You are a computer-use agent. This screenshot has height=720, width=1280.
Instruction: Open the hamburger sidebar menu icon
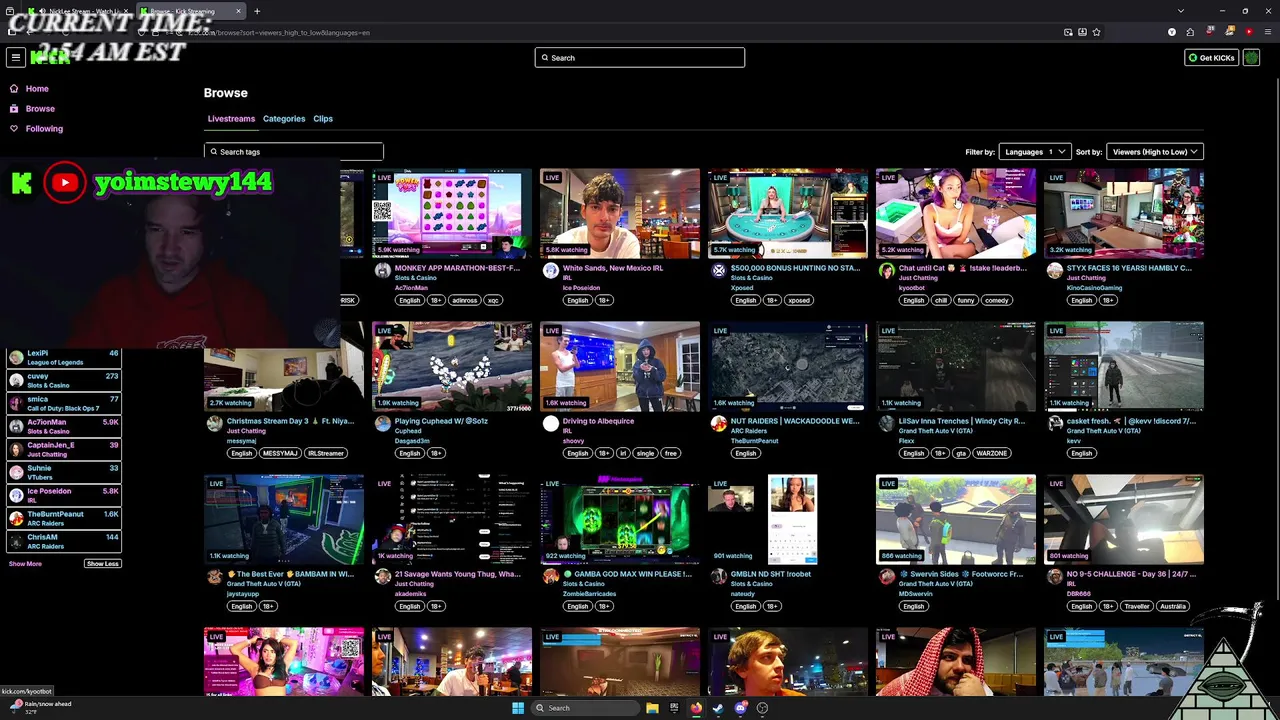point(16,58)
